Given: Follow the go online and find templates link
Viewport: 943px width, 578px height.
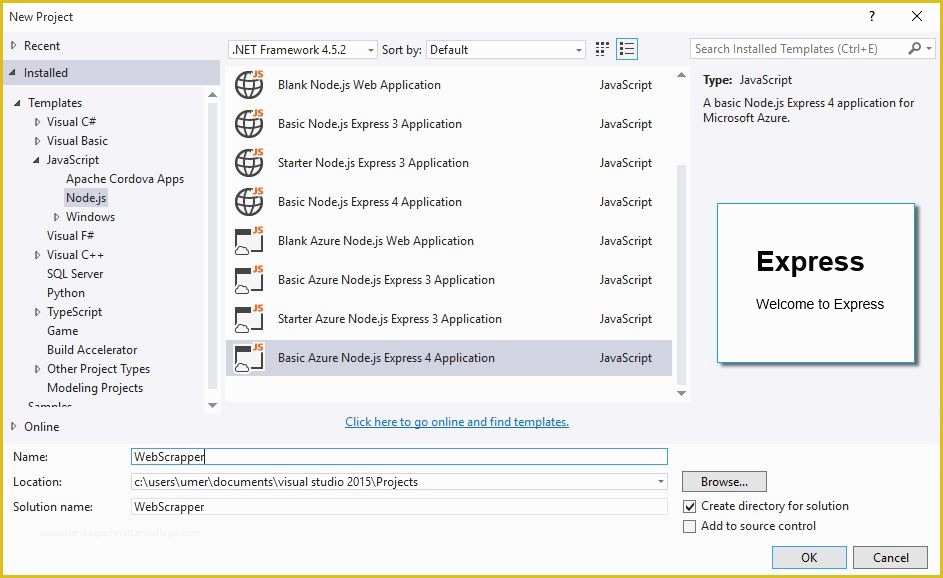Looking at the screenshot, I should (457, 422).
